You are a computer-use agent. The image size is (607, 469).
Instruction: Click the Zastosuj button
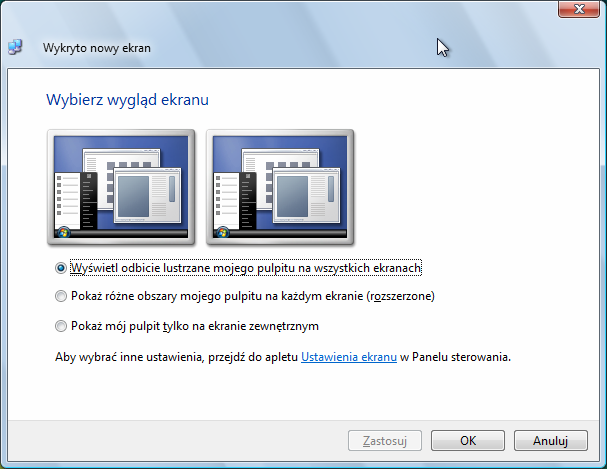click(x=385, y=441)
